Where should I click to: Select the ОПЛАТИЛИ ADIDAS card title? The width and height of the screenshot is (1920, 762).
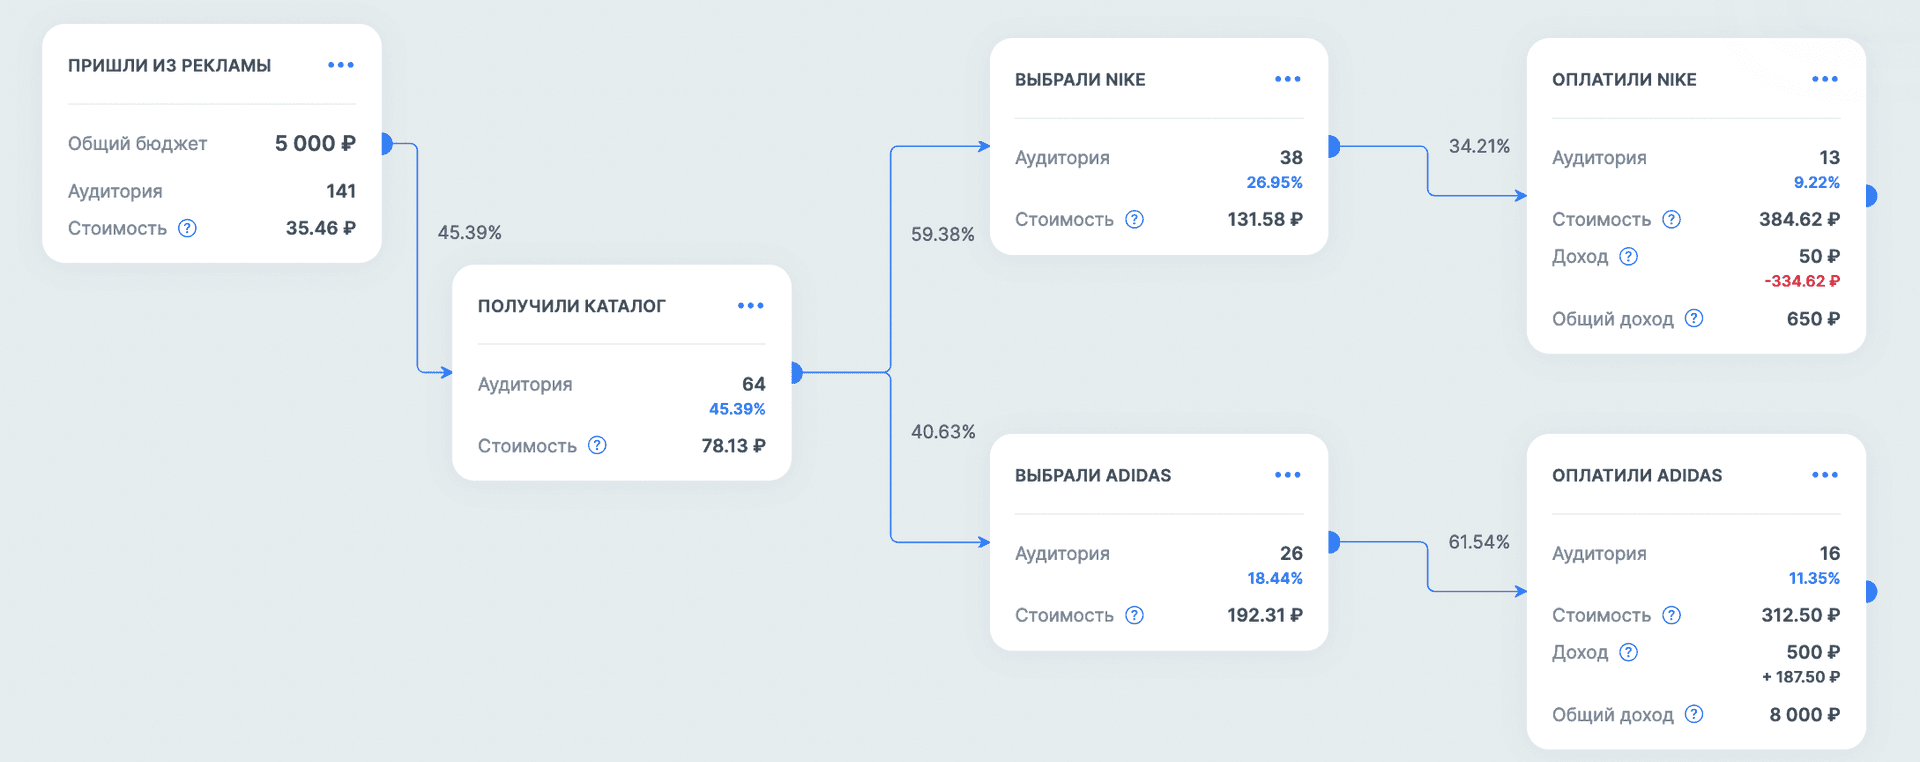[1636, 475]
